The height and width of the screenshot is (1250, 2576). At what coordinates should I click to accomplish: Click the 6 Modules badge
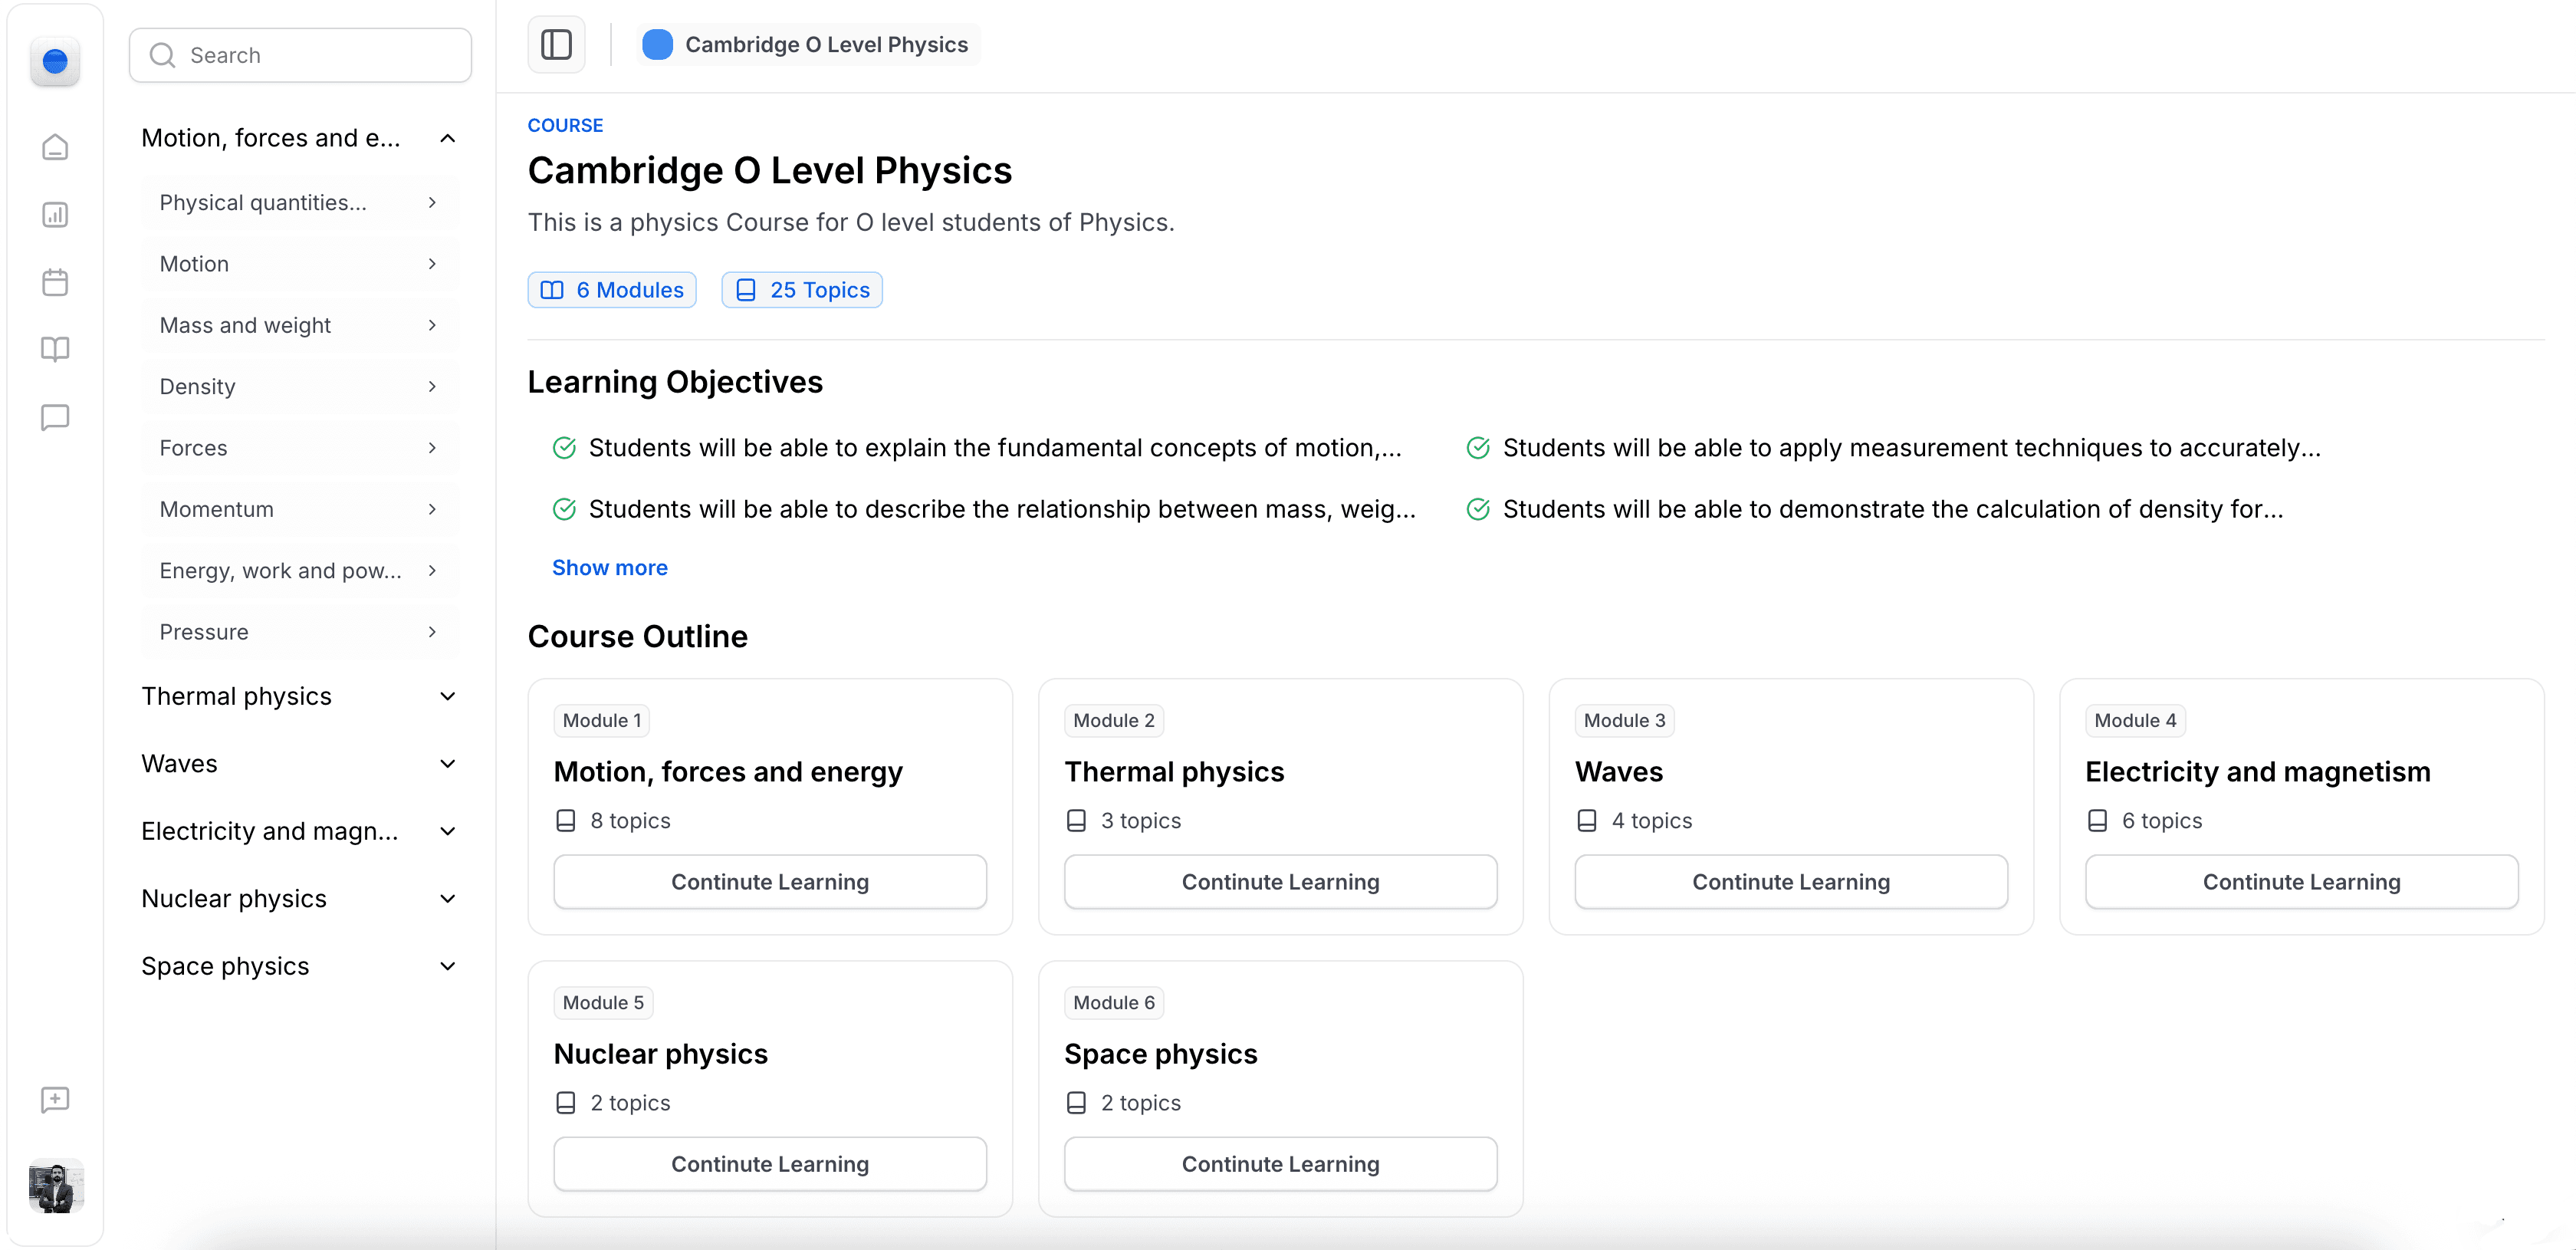click(x=612, y=290)
